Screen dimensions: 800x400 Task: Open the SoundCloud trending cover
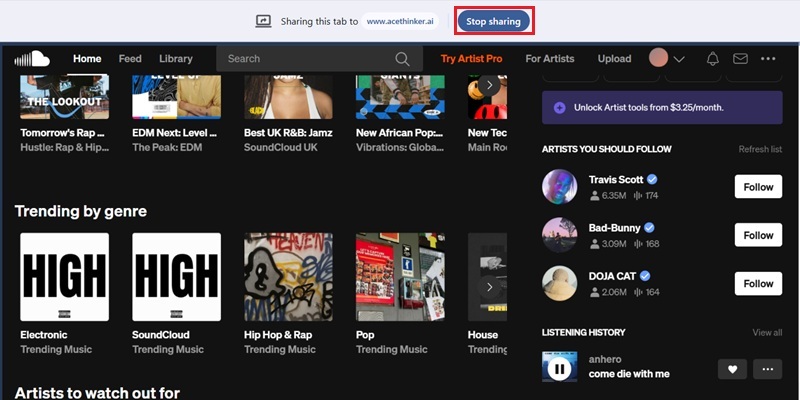click(x=177, y=277)
